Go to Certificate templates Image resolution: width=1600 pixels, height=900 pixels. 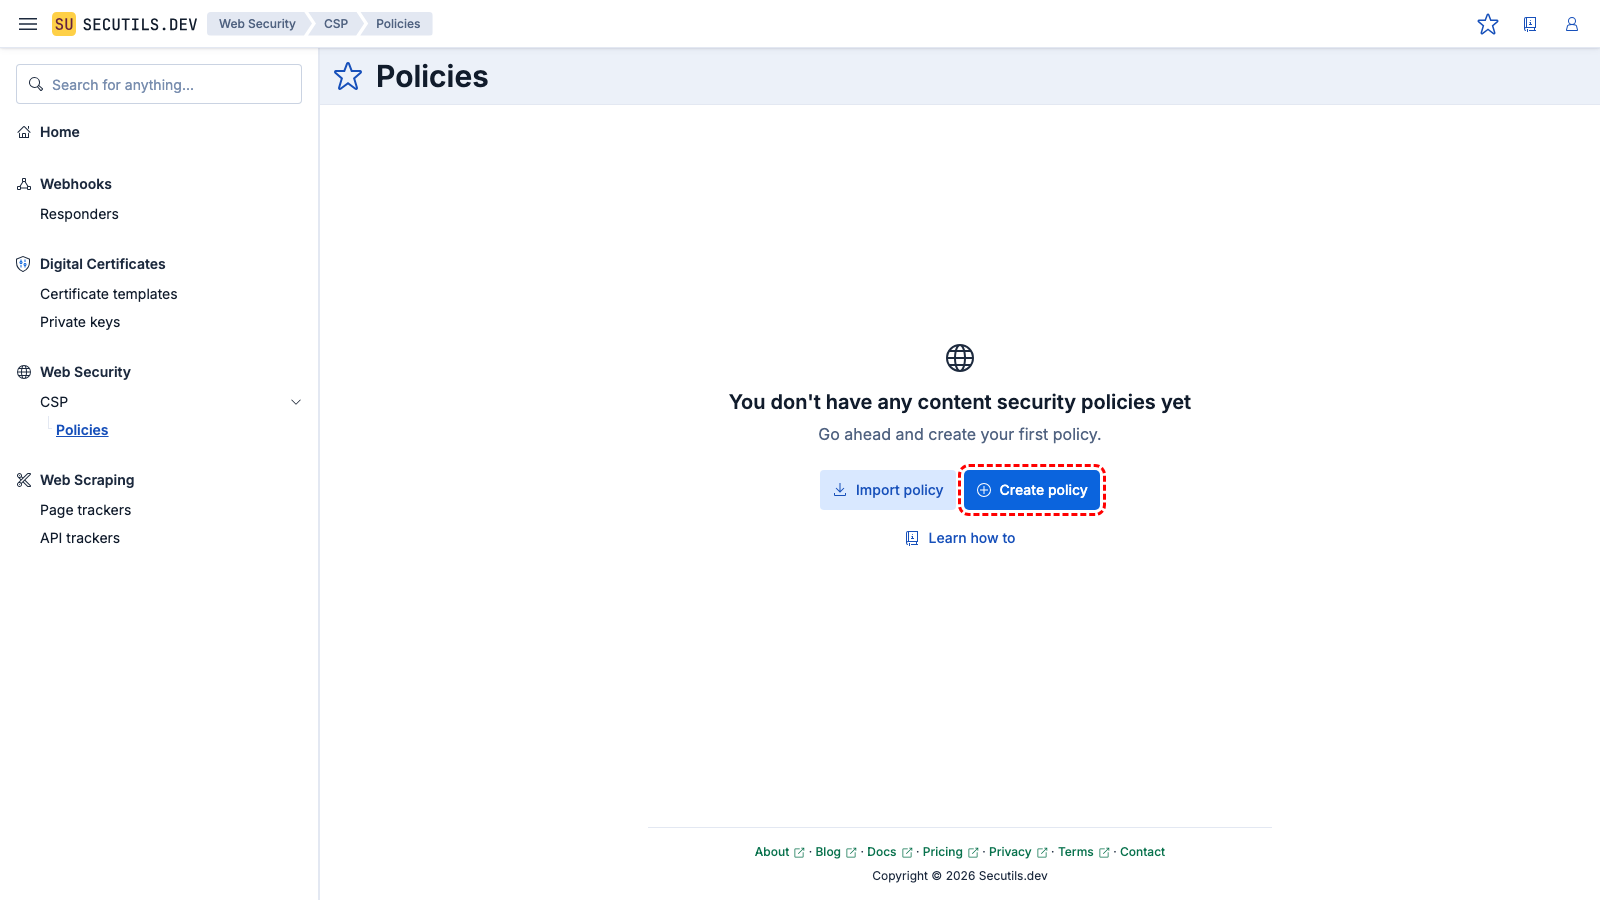(x=108, y=294)
